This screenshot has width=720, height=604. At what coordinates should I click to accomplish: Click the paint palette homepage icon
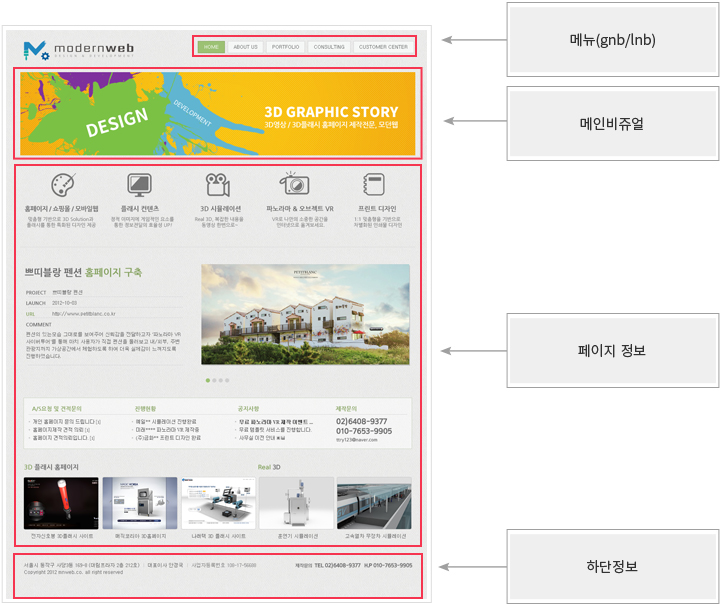click(62, 185)
